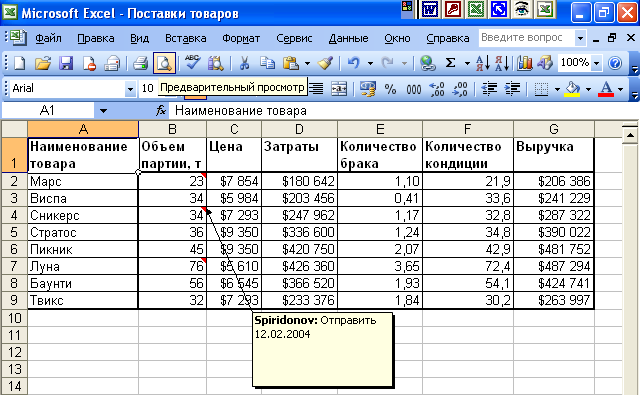
Task: Save the workbook with the floppy icon
Action: (66, 63)
